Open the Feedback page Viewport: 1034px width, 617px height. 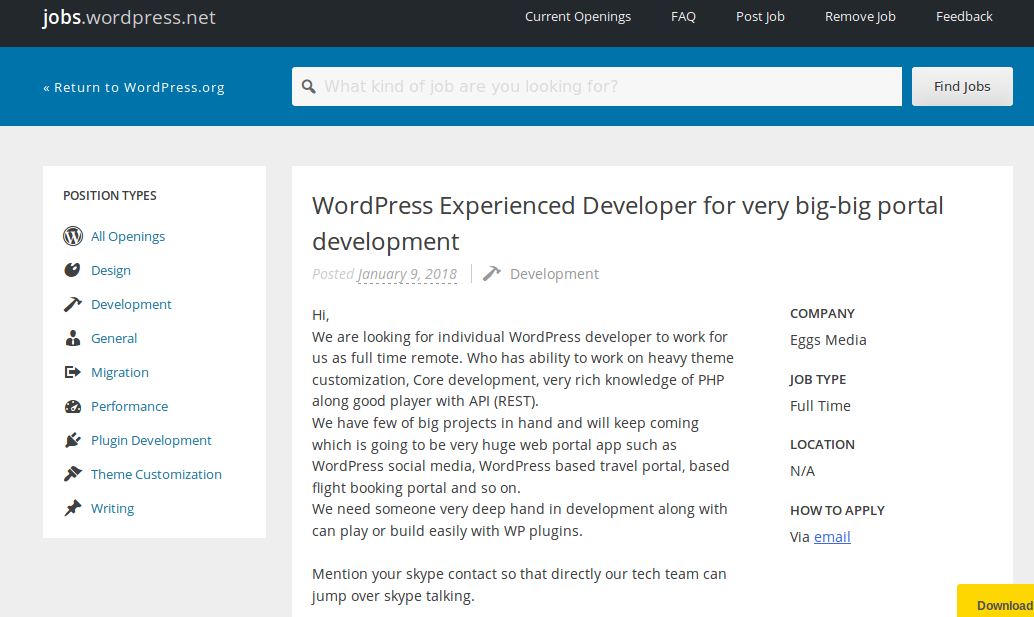pyautogui.click(x=964, y=16)
